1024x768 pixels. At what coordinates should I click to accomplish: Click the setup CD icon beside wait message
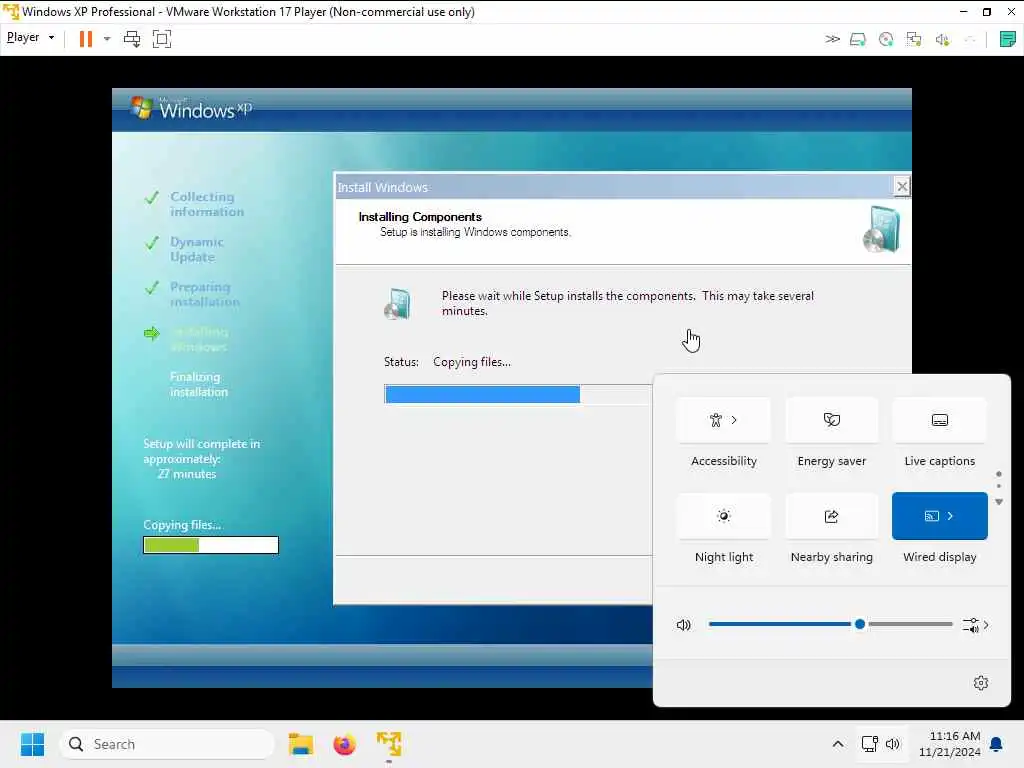point(398,304)
